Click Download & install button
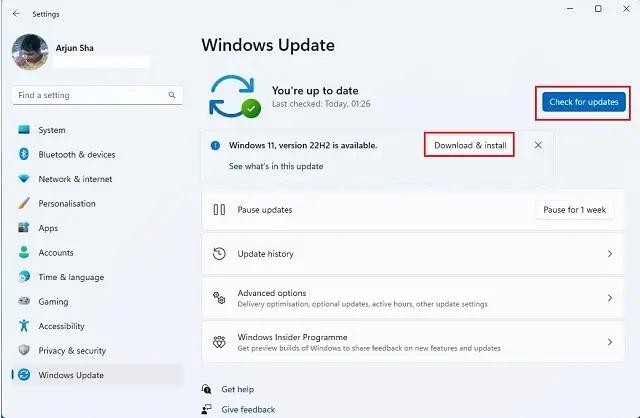The width and height of the screenshot is (640, 418). click(470, 145)
